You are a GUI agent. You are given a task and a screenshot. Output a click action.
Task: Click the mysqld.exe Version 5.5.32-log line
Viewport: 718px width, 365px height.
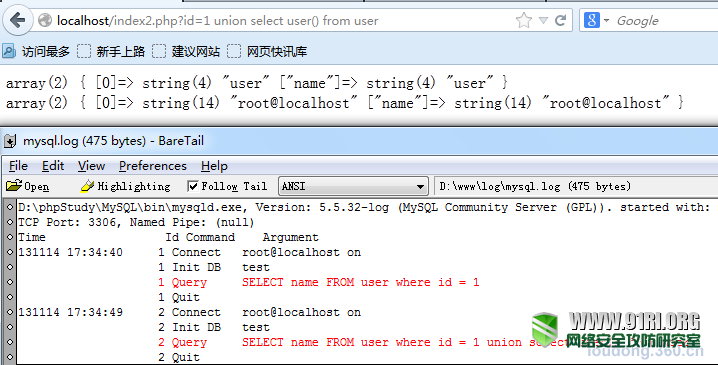point(364,207)
